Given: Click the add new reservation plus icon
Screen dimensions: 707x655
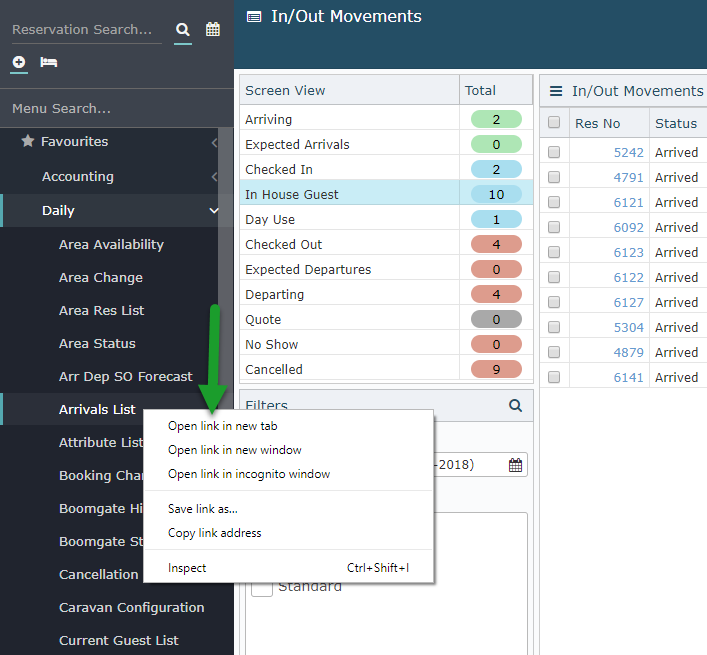Looking at the screenshot, I should coord(19,62).
